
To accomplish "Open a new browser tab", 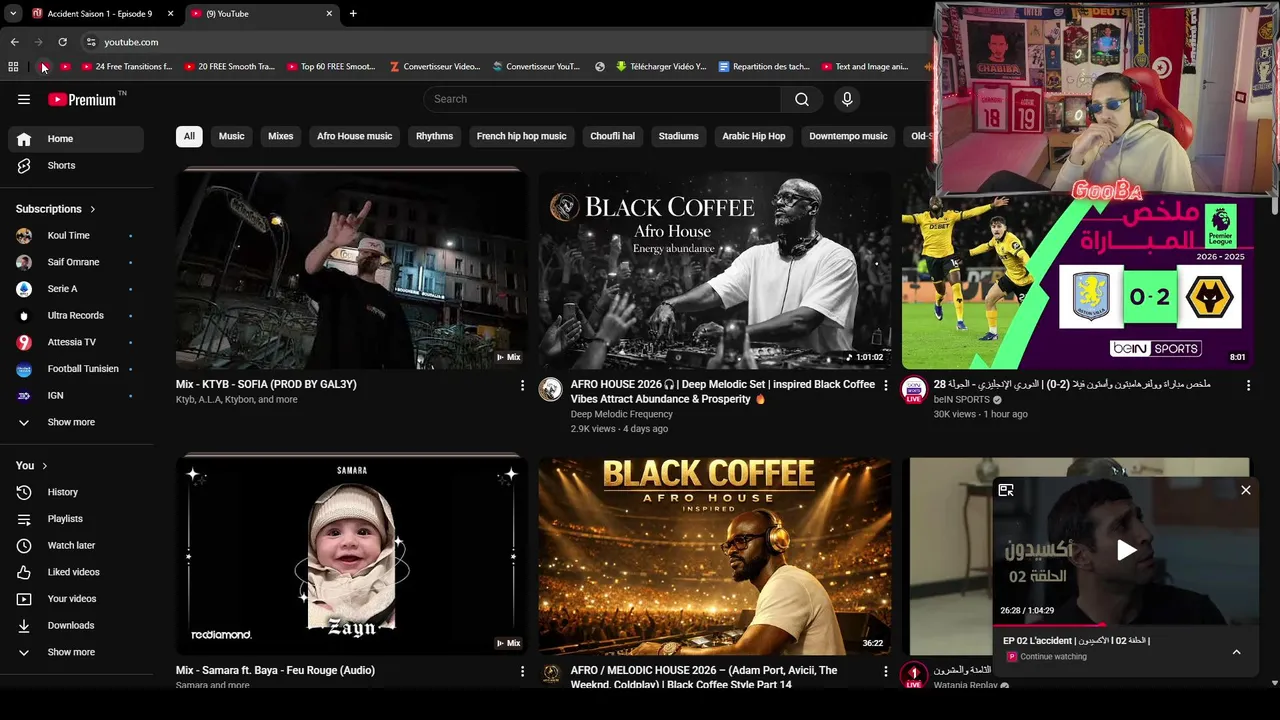I will coord(353,14).
